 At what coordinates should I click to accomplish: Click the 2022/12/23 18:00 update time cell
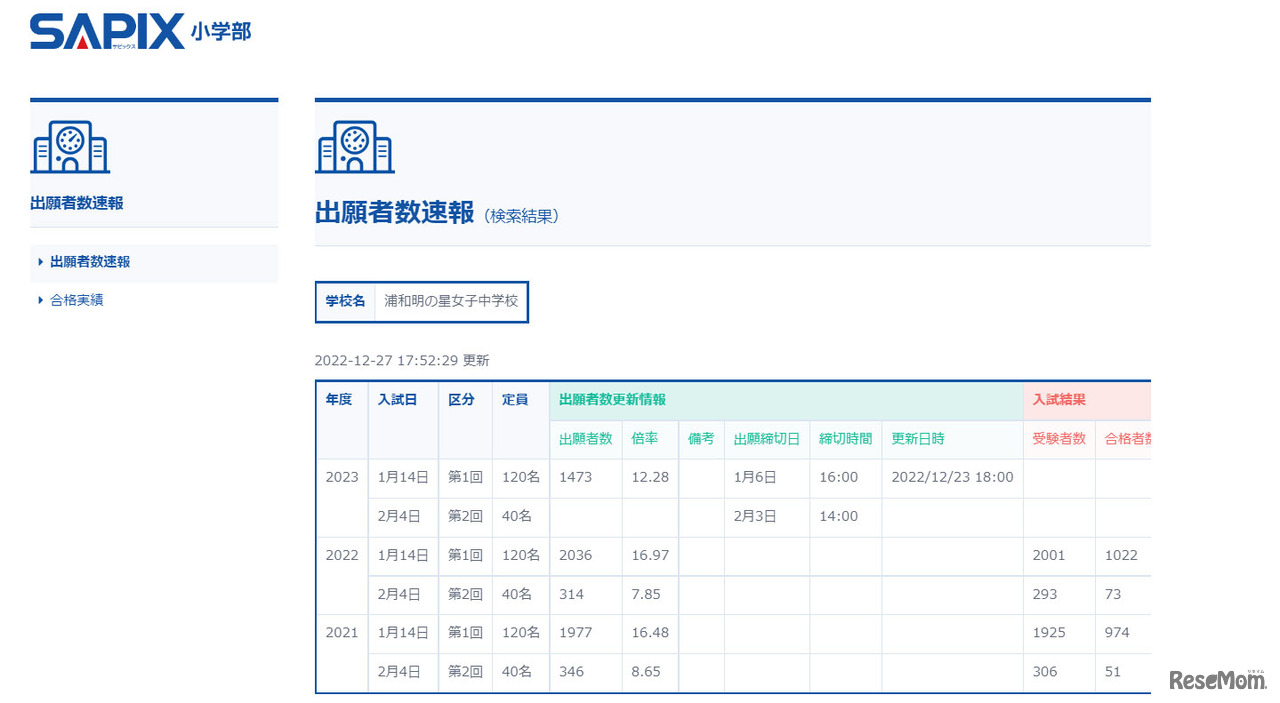pyautogui.click(x=952, y=477)
